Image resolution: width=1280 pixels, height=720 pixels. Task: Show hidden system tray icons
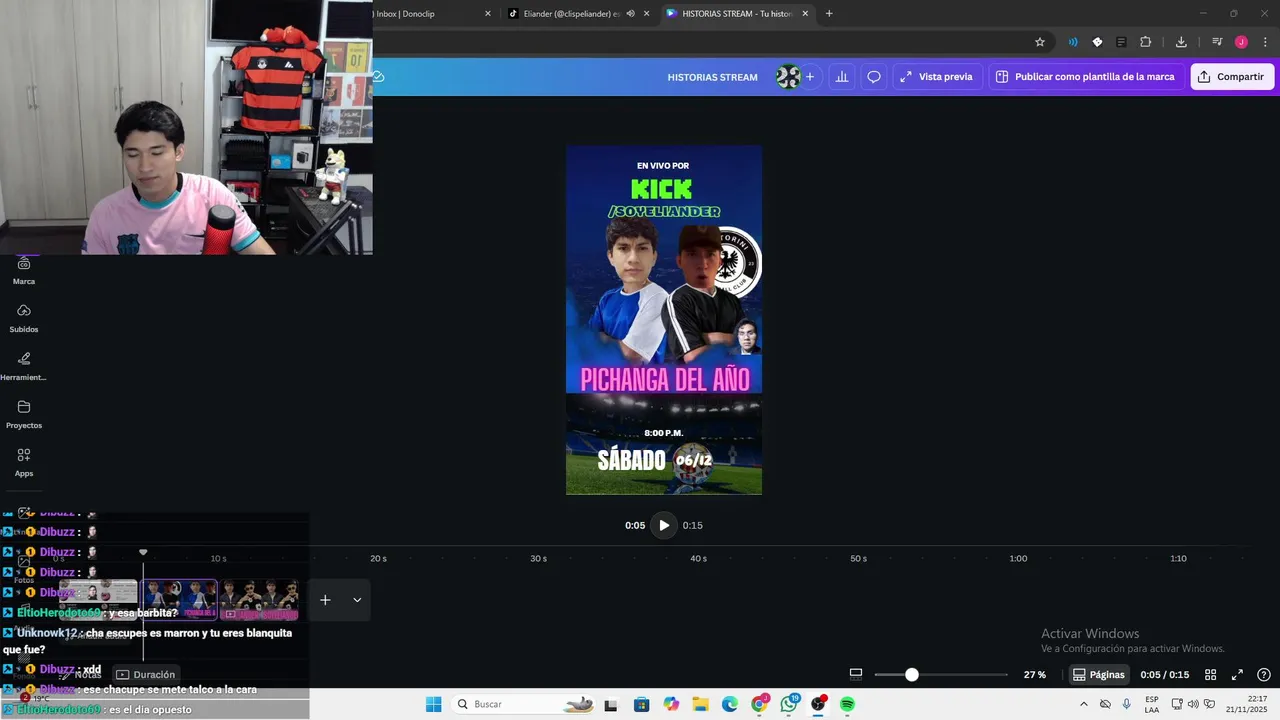(1083, 704)
